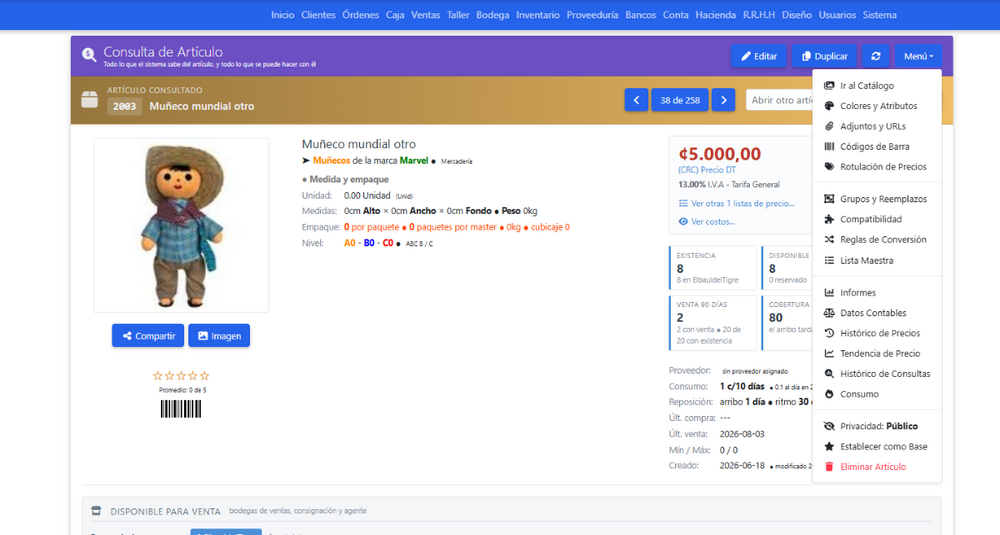The image size is (1000, 535).
Task: Click the Rotulación de Precios tag icon
Action: (x=829, y=166)
